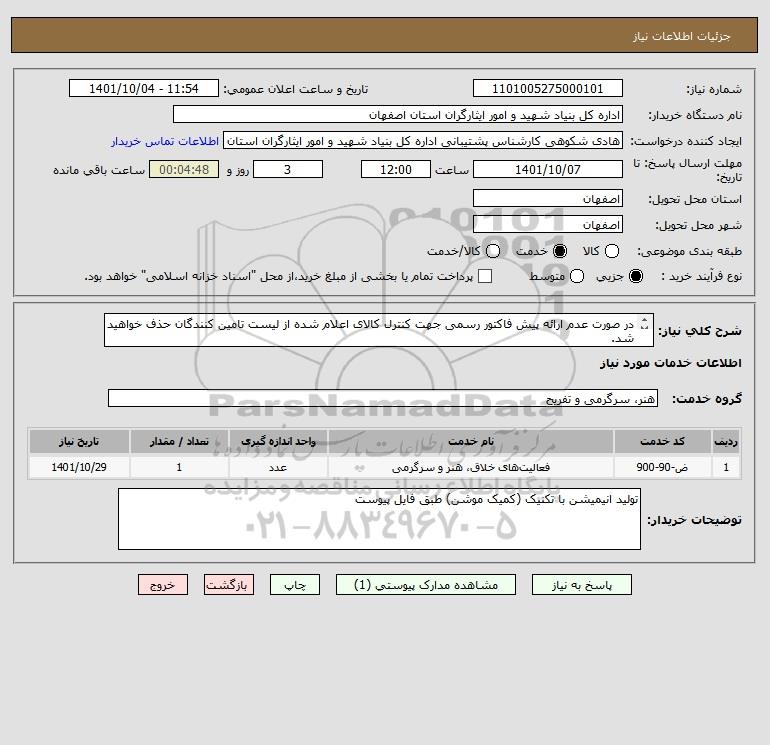Click the remaining time 00:04:48 field

184,169
